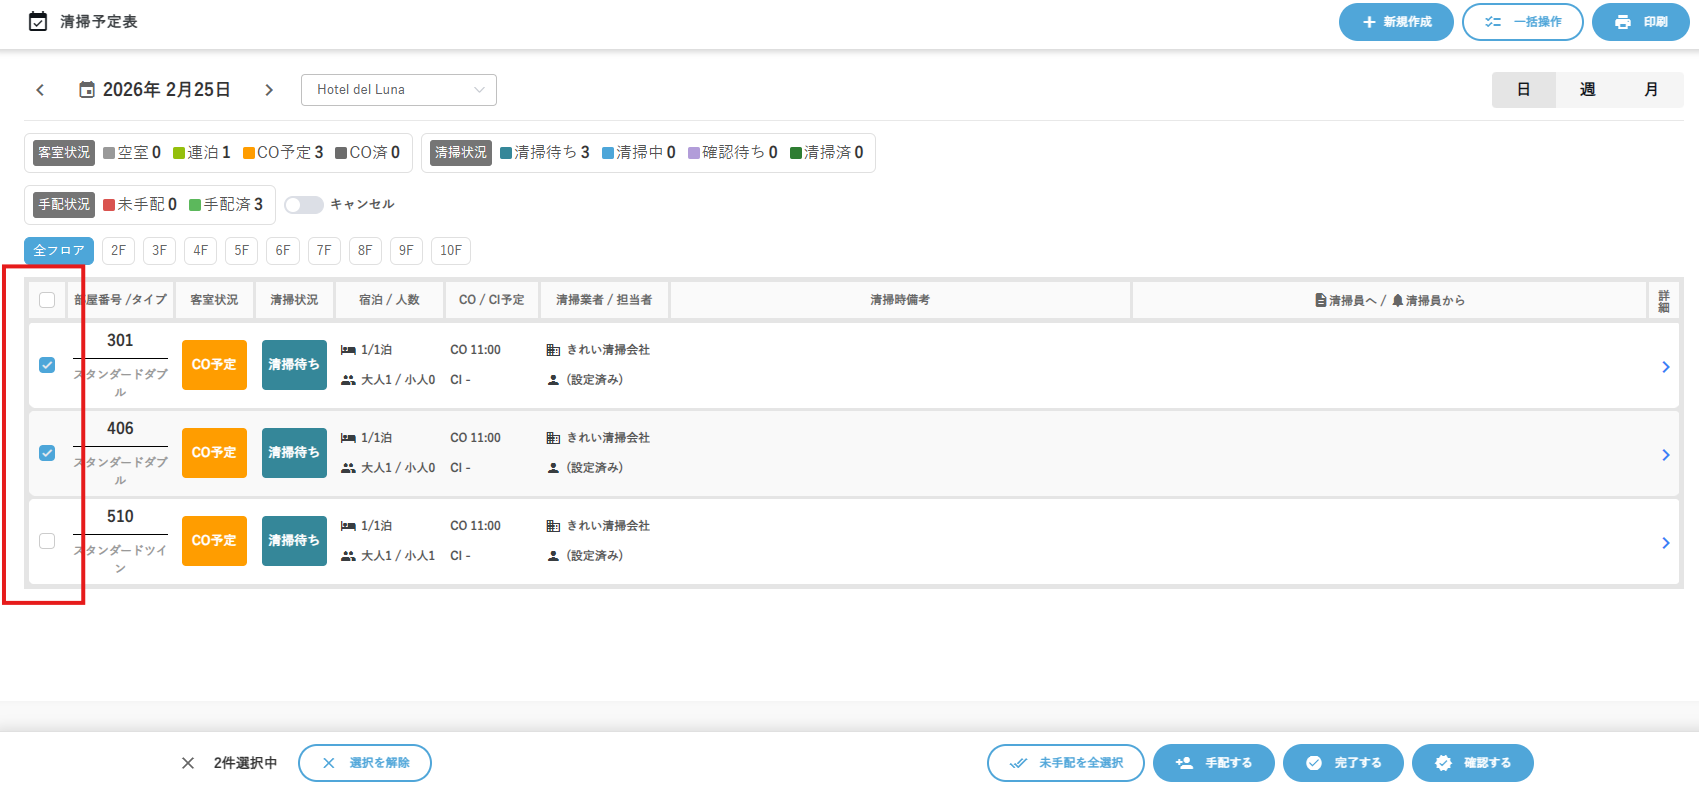Click the previous day arrow icon
This screenshot has height=786, width=1699.
point(40,90)
